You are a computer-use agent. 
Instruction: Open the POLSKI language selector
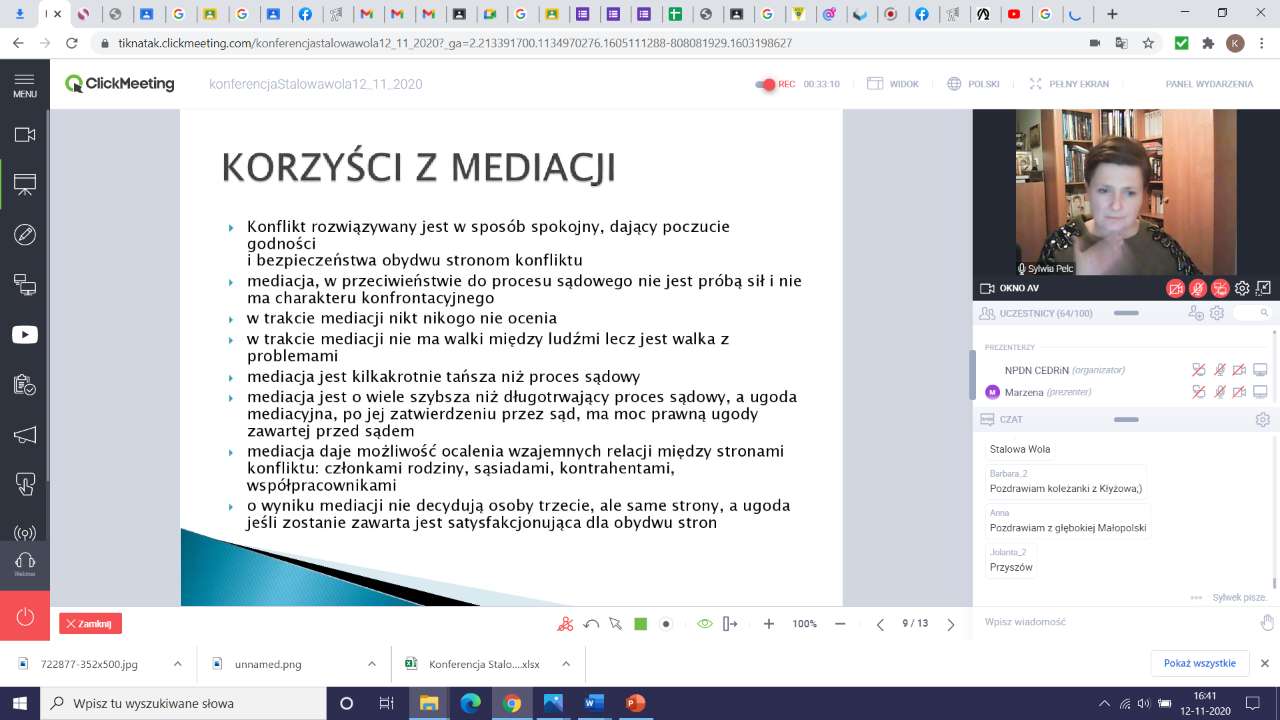pyautogui.click(x=973, y=84)
